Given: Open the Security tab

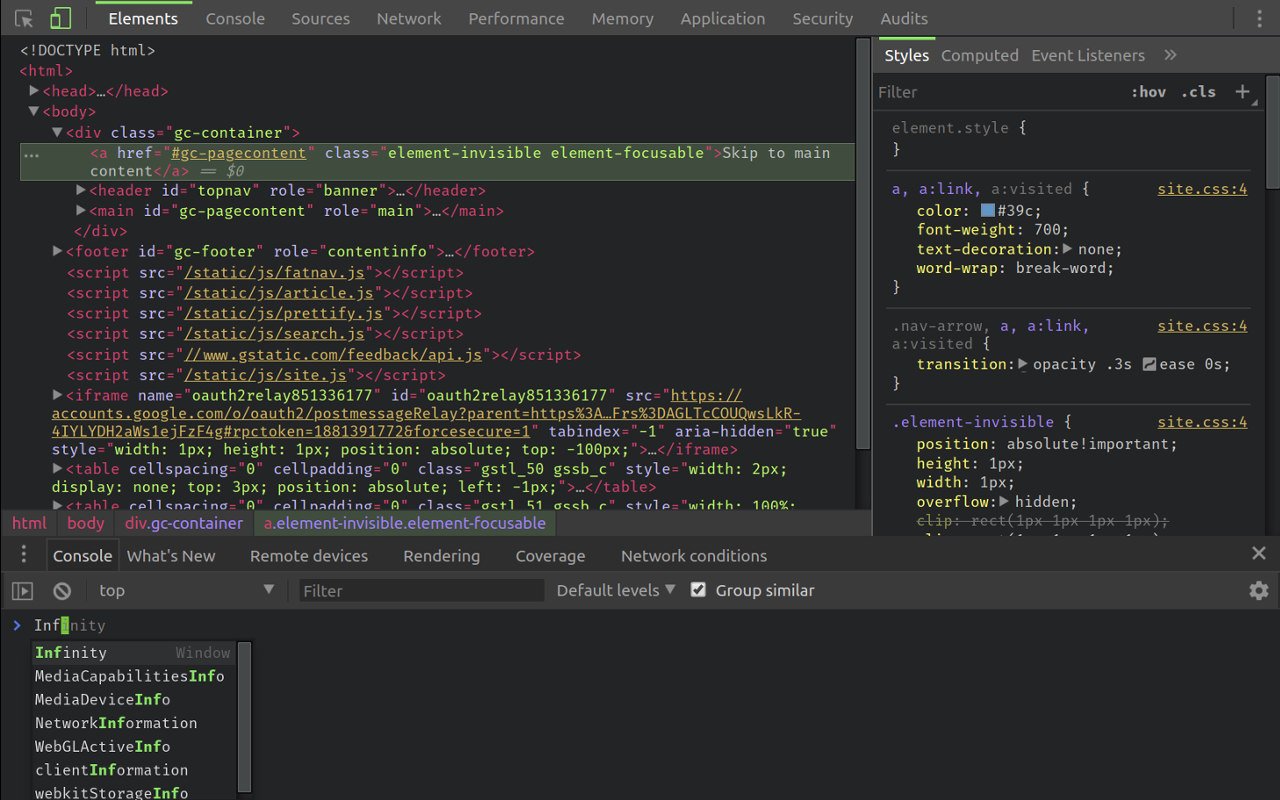Looking at the screenshot, I should coord(823,18).
